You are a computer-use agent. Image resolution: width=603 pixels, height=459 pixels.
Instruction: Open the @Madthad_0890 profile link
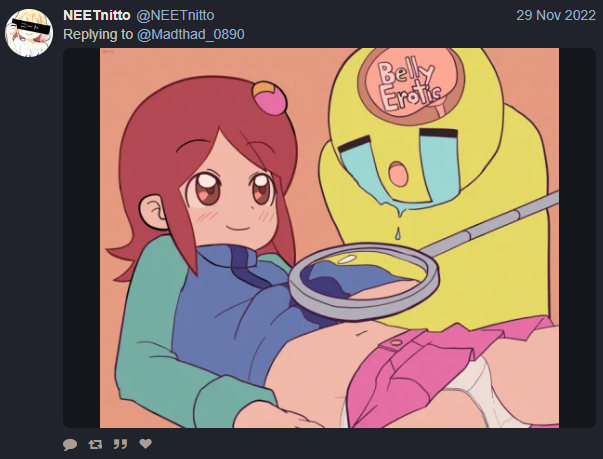pos(191,35)
